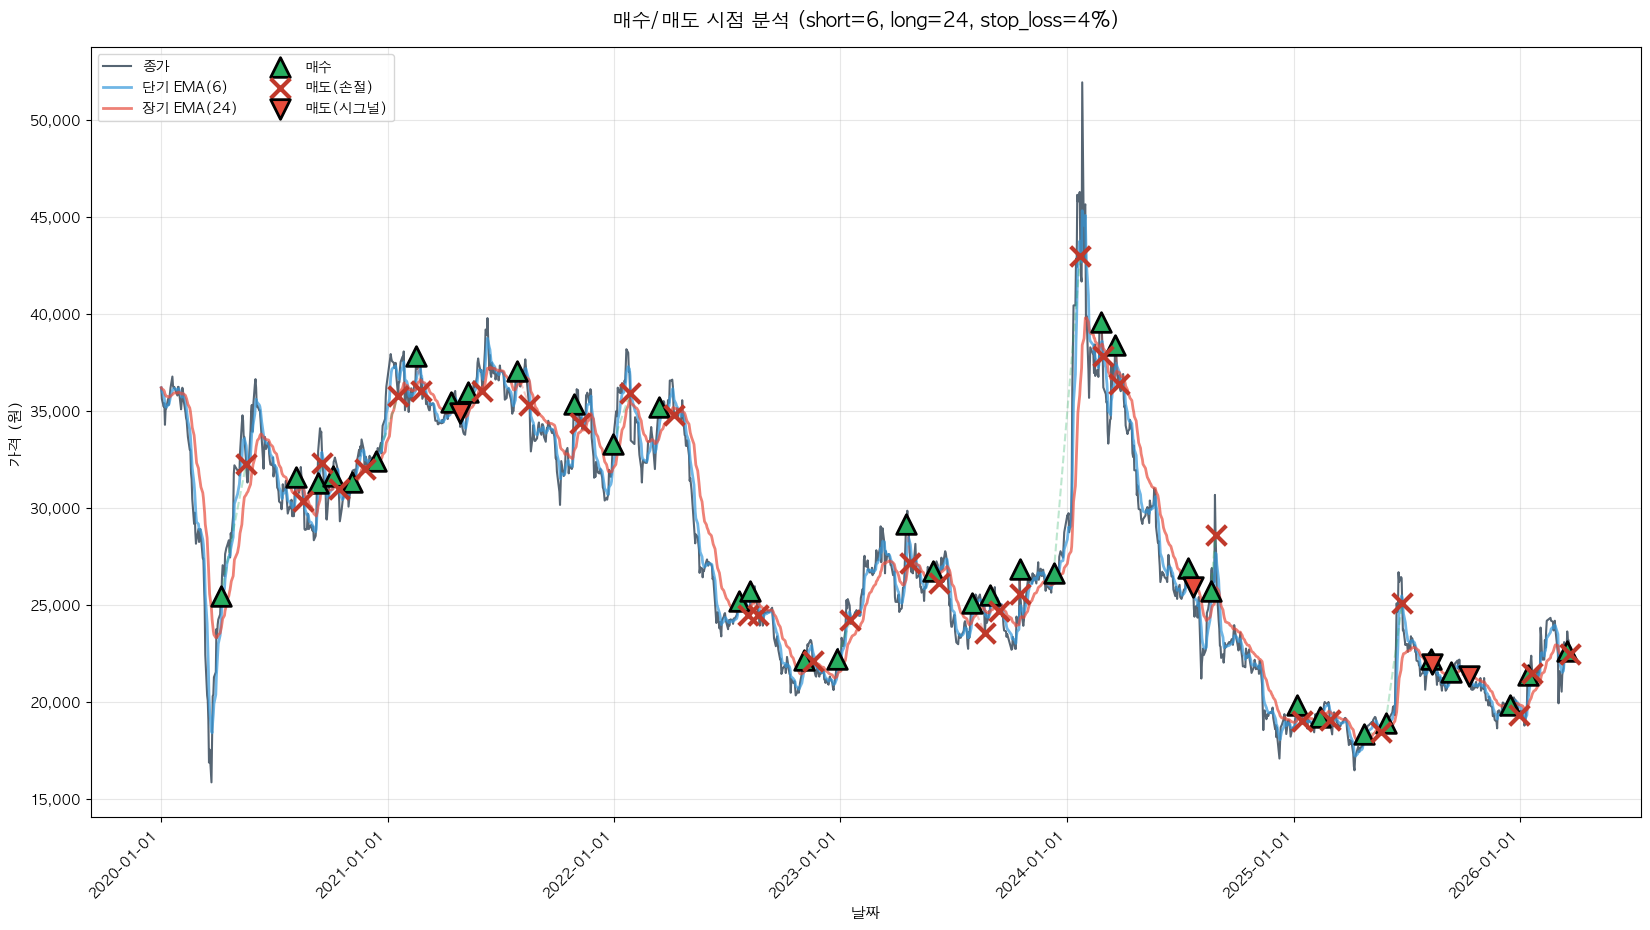
Task: Click the red 매도(손절) X legend icon
Action: tap(280, 87)
